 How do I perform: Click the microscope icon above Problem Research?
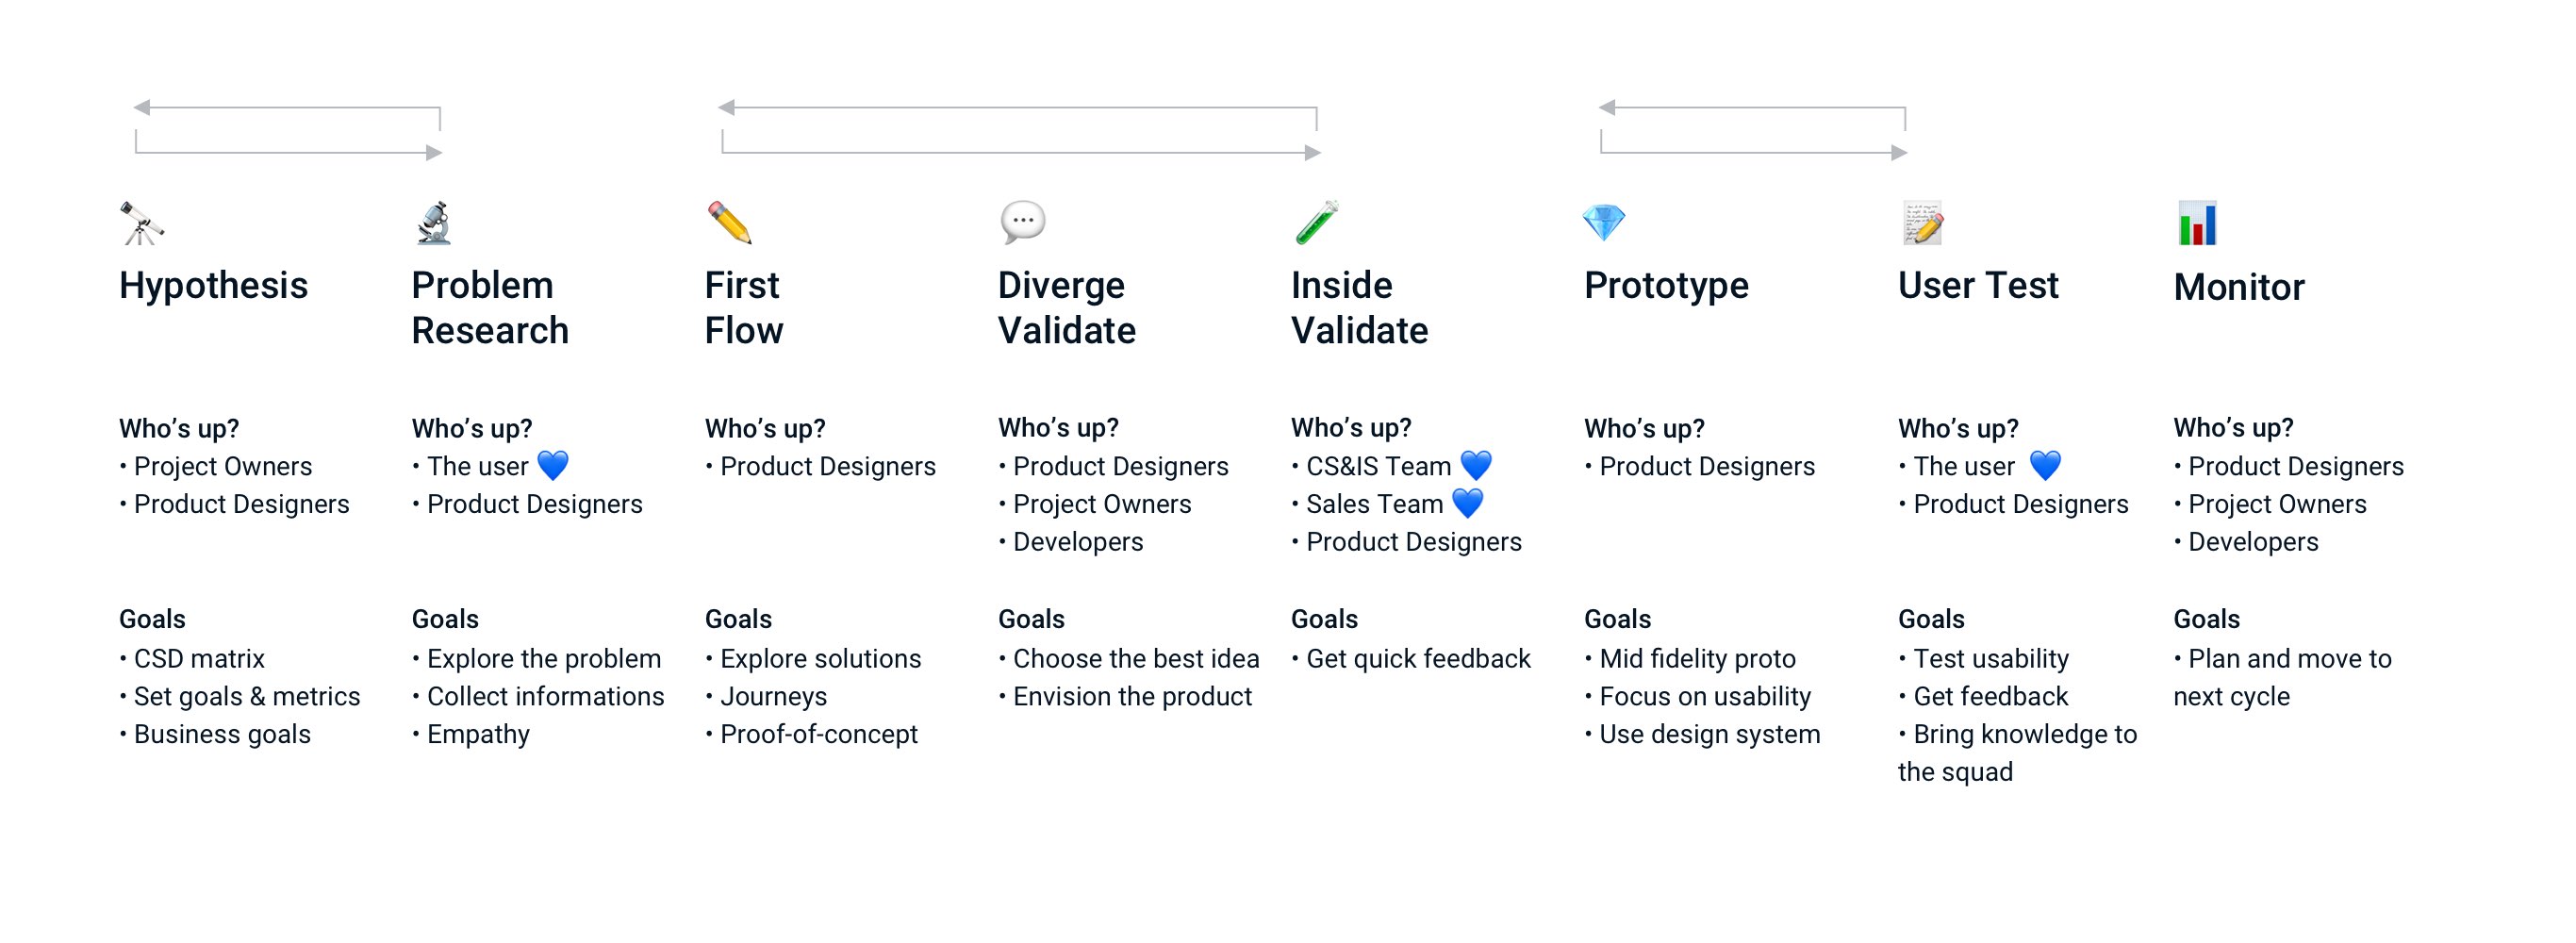click(x=434, y=223)
